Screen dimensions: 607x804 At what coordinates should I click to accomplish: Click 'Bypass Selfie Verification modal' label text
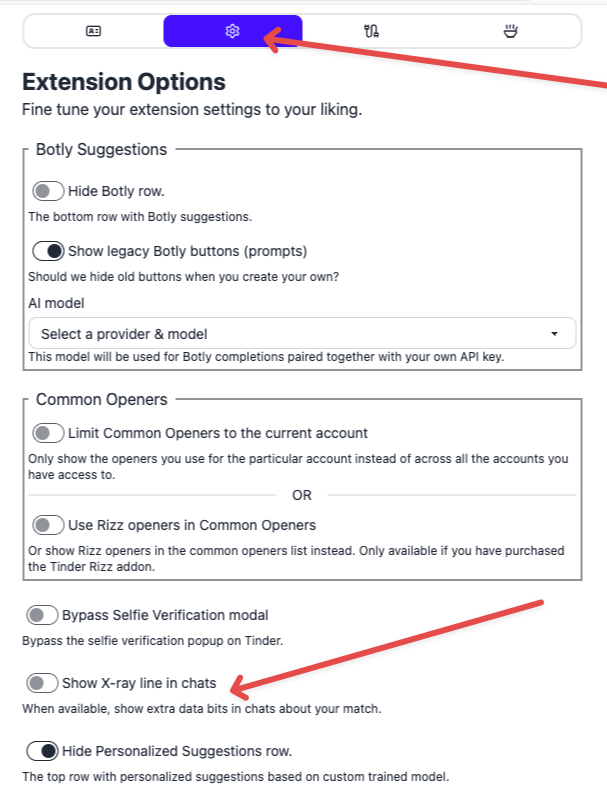[x=165, y=615]
